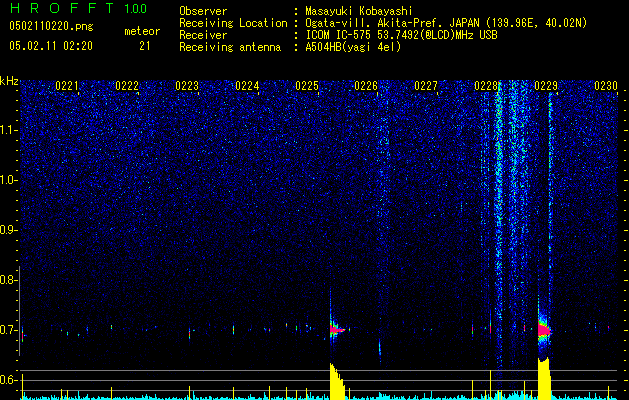Click the 0228 time marker
The height and width of the screenshot is (400, 629).
tap(486, 86)
